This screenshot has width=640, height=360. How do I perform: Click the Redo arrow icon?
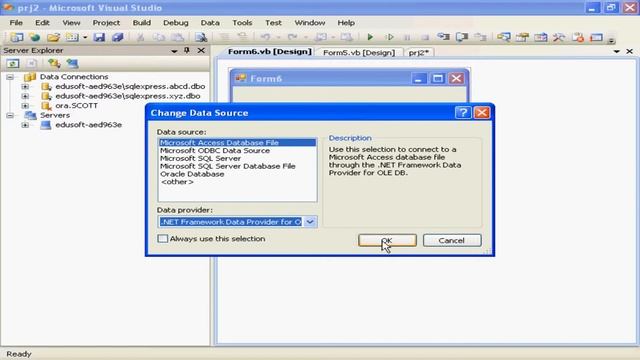[292, 38]
